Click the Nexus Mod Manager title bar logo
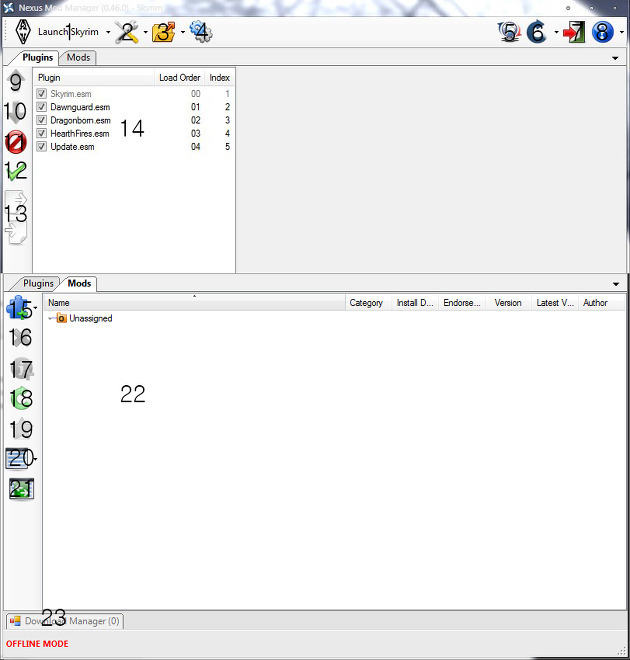This screenshot has width=630, height=660. [x=8, y=8]
